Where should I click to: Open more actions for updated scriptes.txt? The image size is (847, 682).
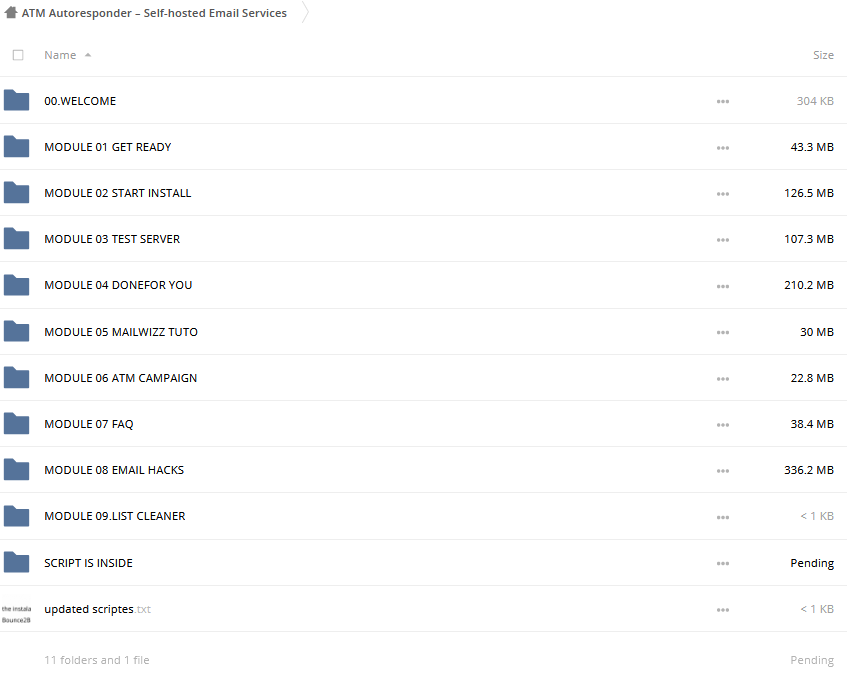point(722,610)
